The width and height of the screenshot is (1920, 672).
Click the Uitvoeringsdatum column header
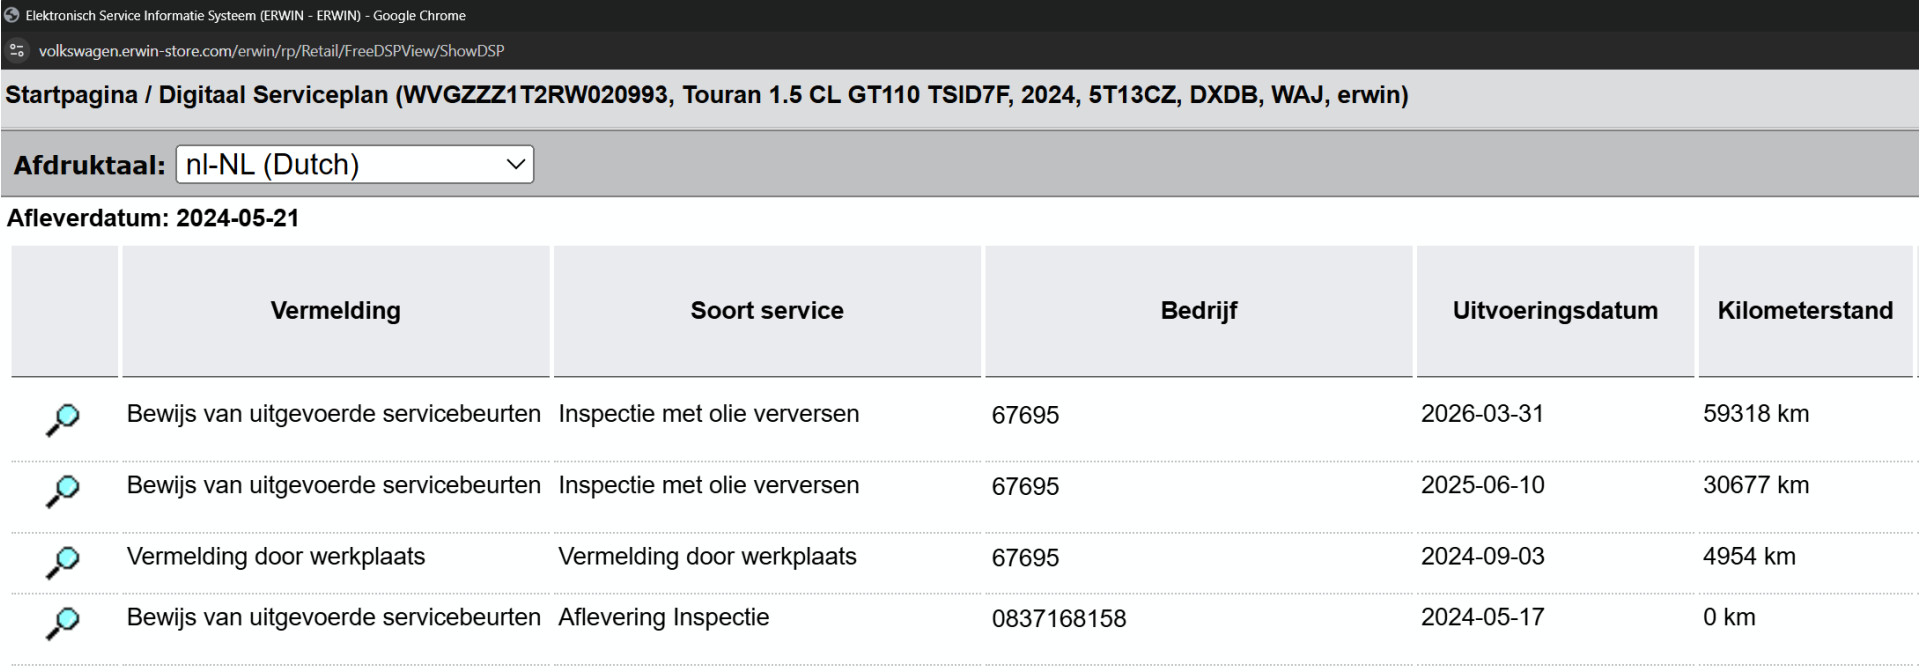click(1555, 311)
